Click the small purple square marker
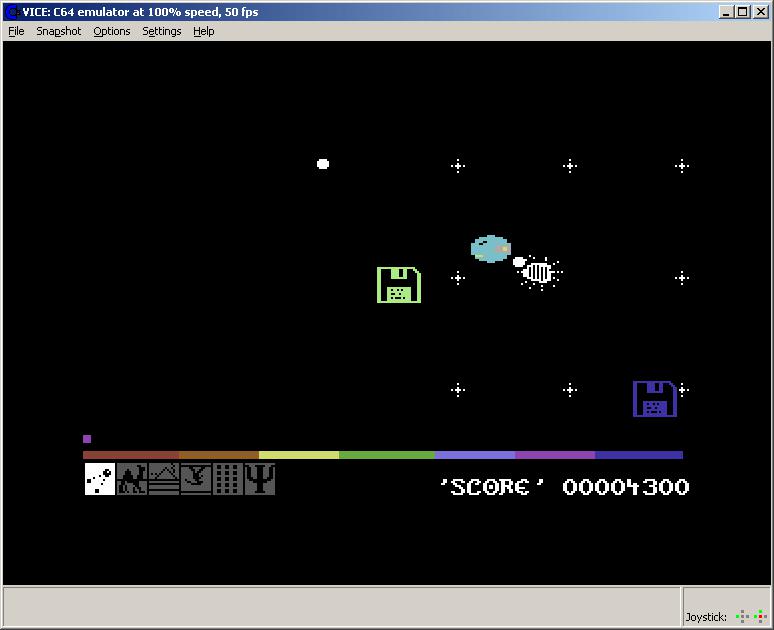The height and width of the screenshot is (630, 774). pyautogui.click(x=87, y=439)
